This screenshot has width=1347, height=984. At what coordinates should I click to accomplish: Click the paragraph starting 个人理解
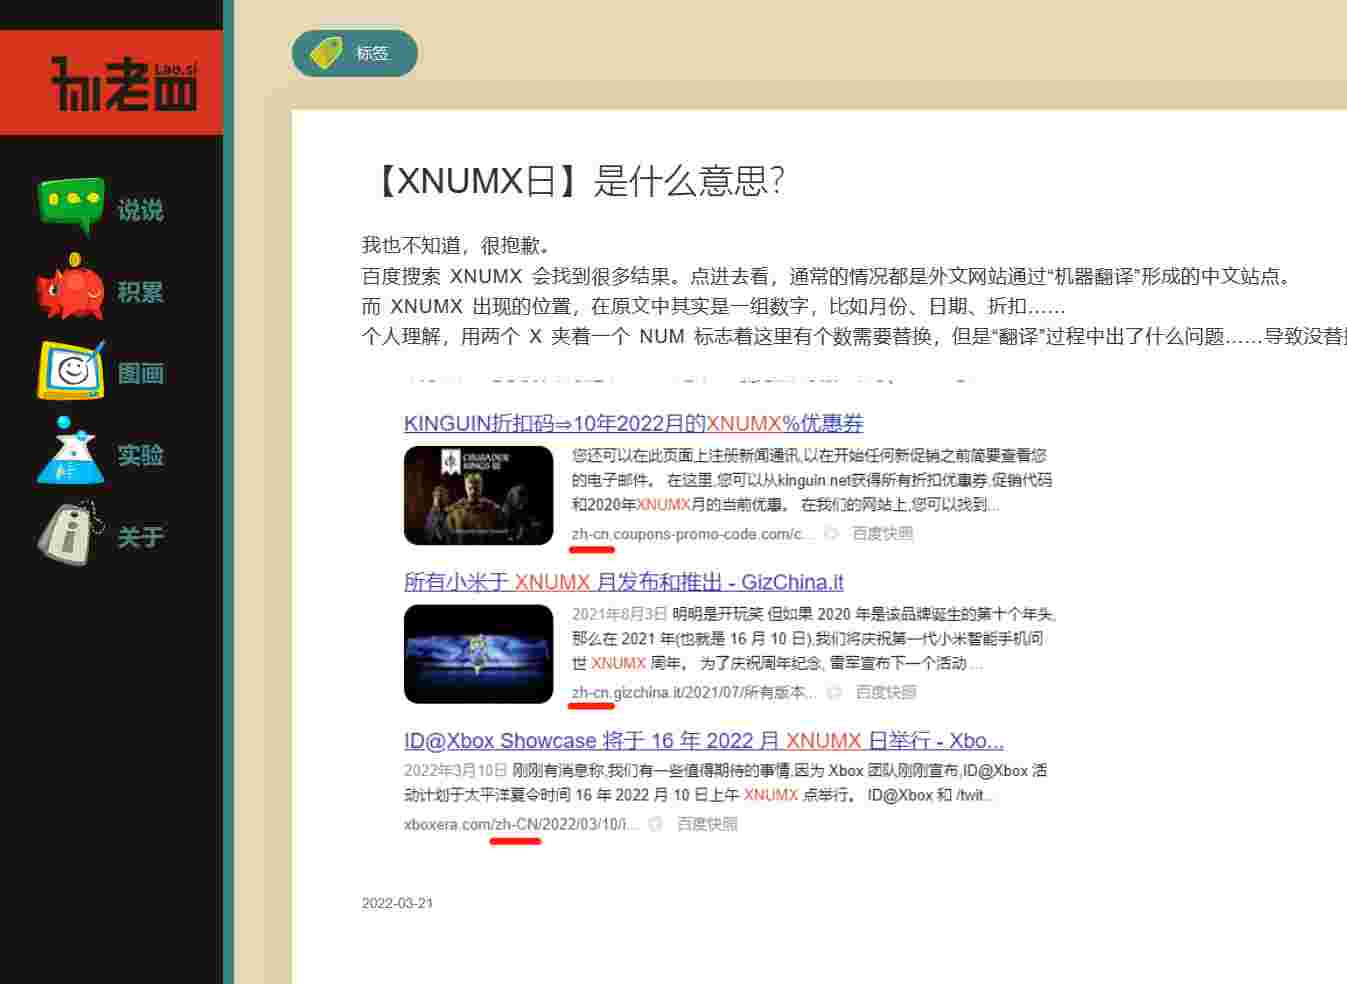(854, 336)
